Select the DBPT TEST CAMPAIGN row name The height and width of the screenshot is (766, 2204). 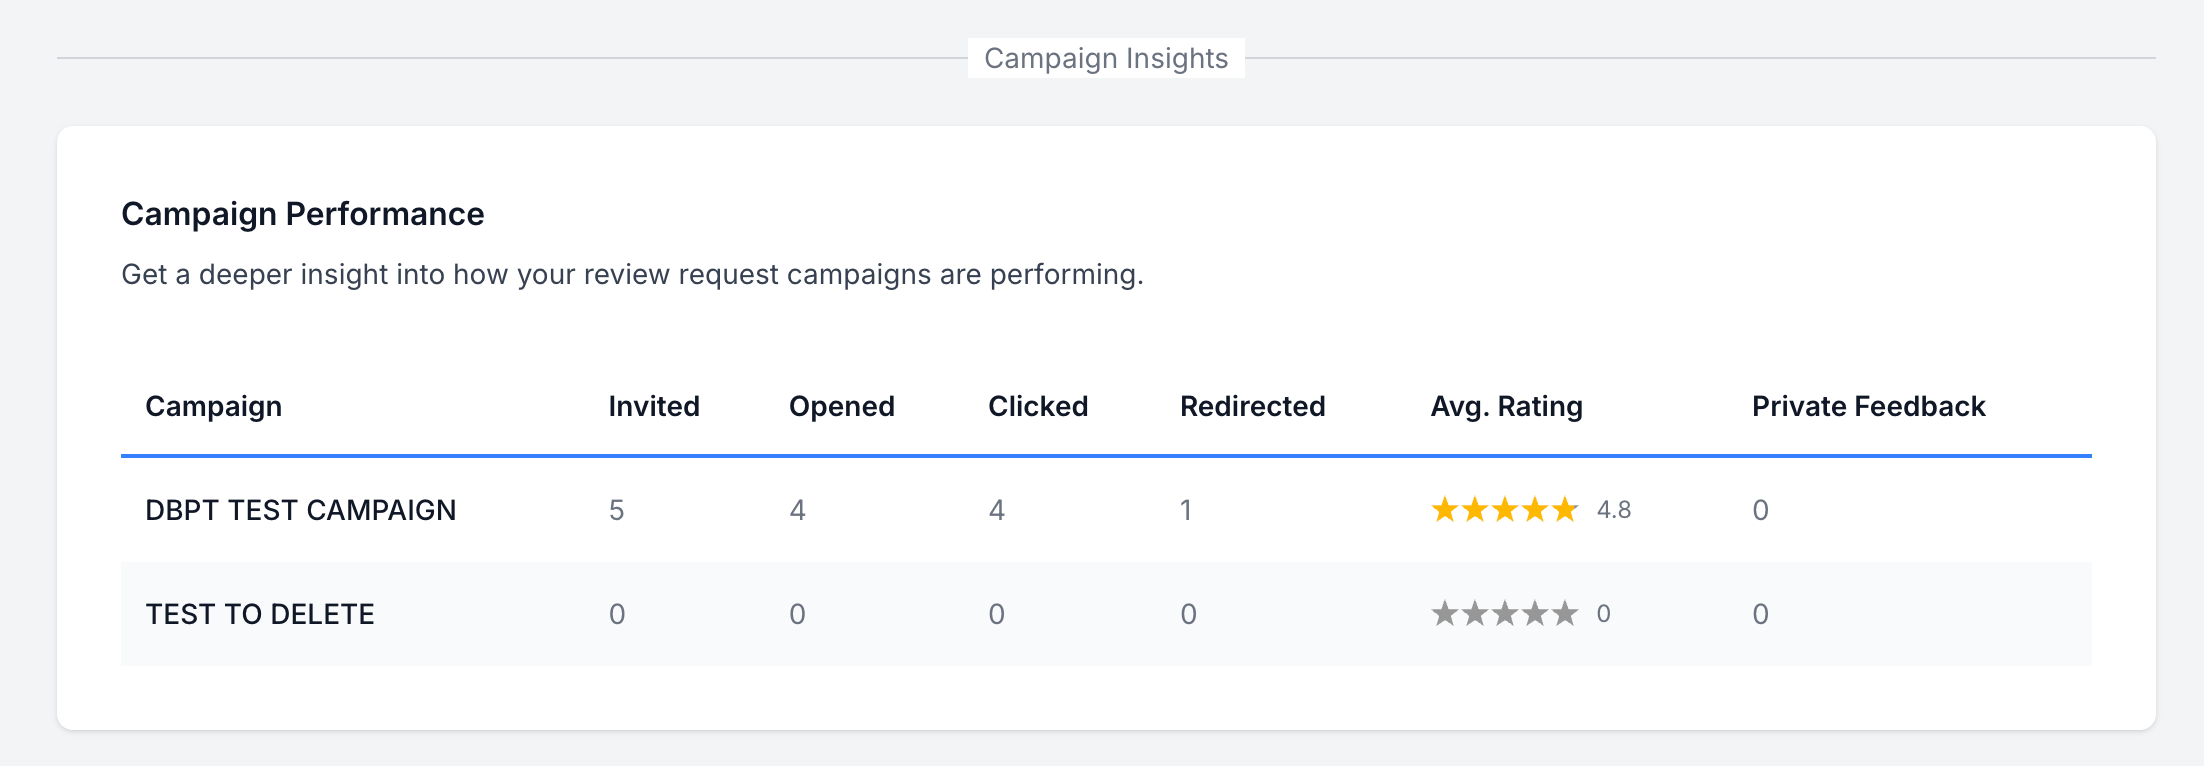click(301, 510)
